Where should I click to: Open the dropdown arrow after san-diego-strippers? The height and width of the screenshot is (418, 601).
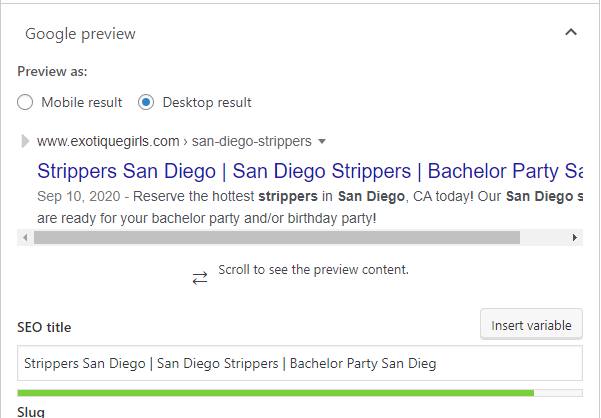(x=322, y=142)
